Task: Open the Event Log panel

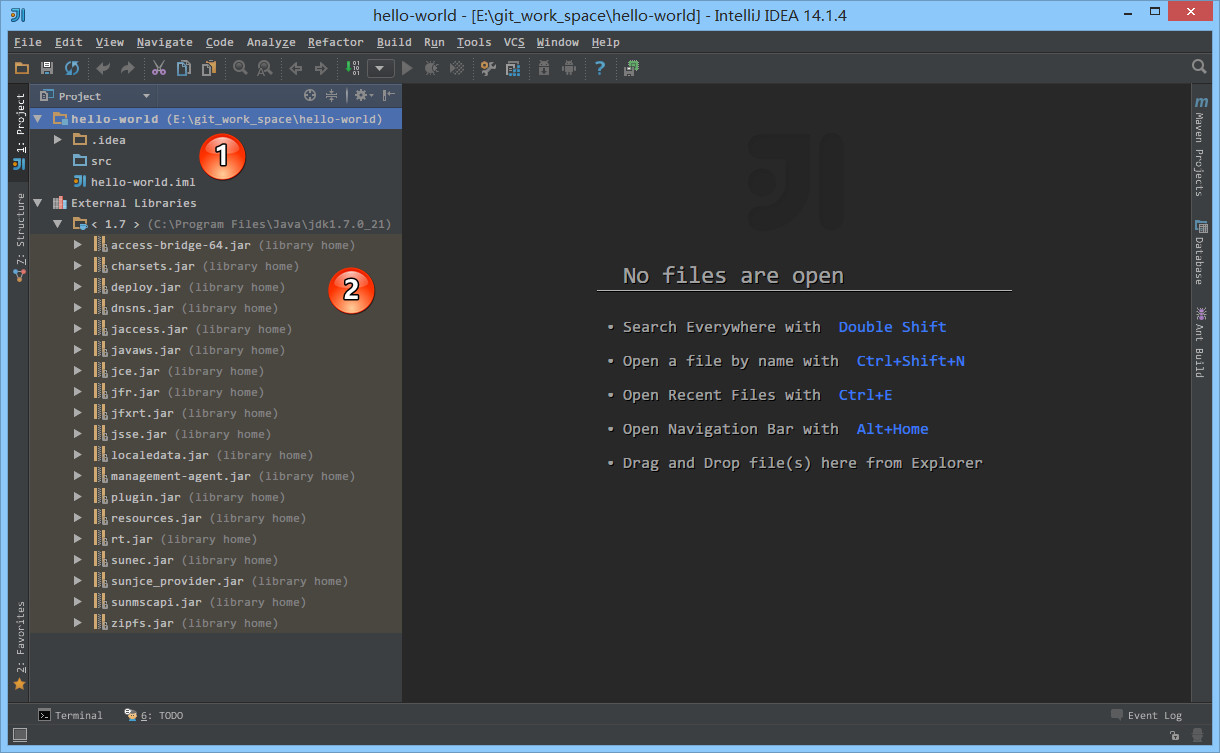Action: click(x=1146, y=715)
